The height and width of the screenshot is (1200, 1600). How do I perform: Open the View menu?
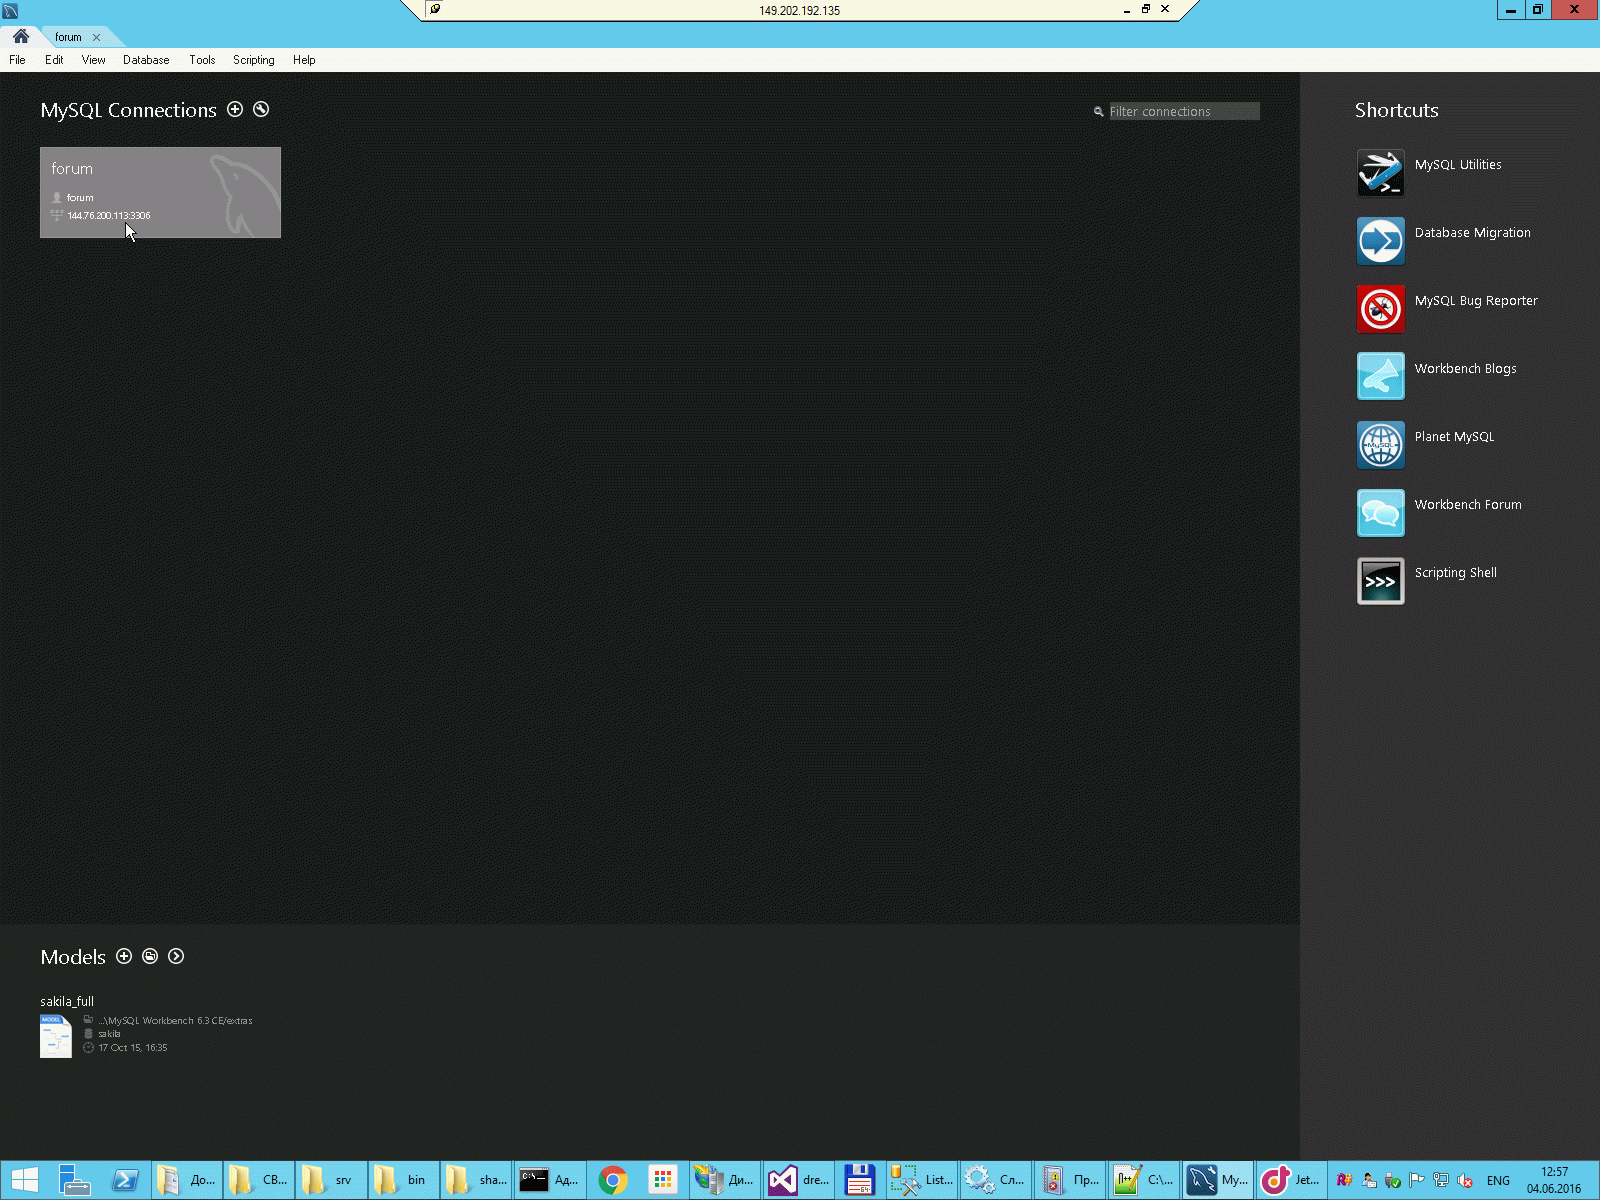tap(93, 60)
